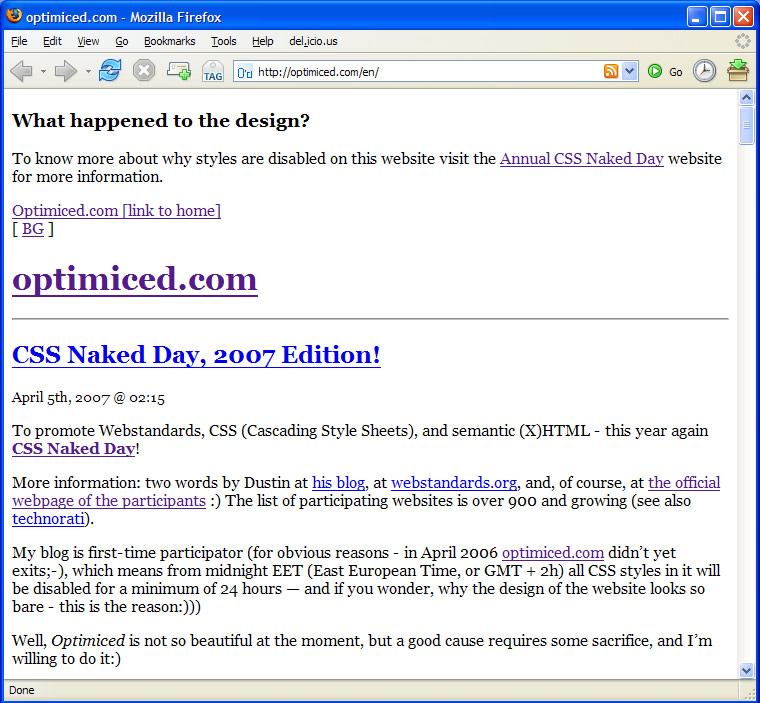Open the History clock icon
The height and width of the screenshot is (703, 760).
click(704, 71)
